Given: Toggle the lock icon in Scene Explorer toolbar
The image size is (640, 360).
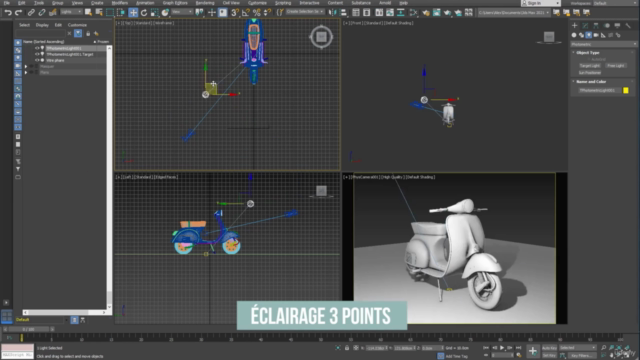Looking at the screenshot, I should point(88,33).
